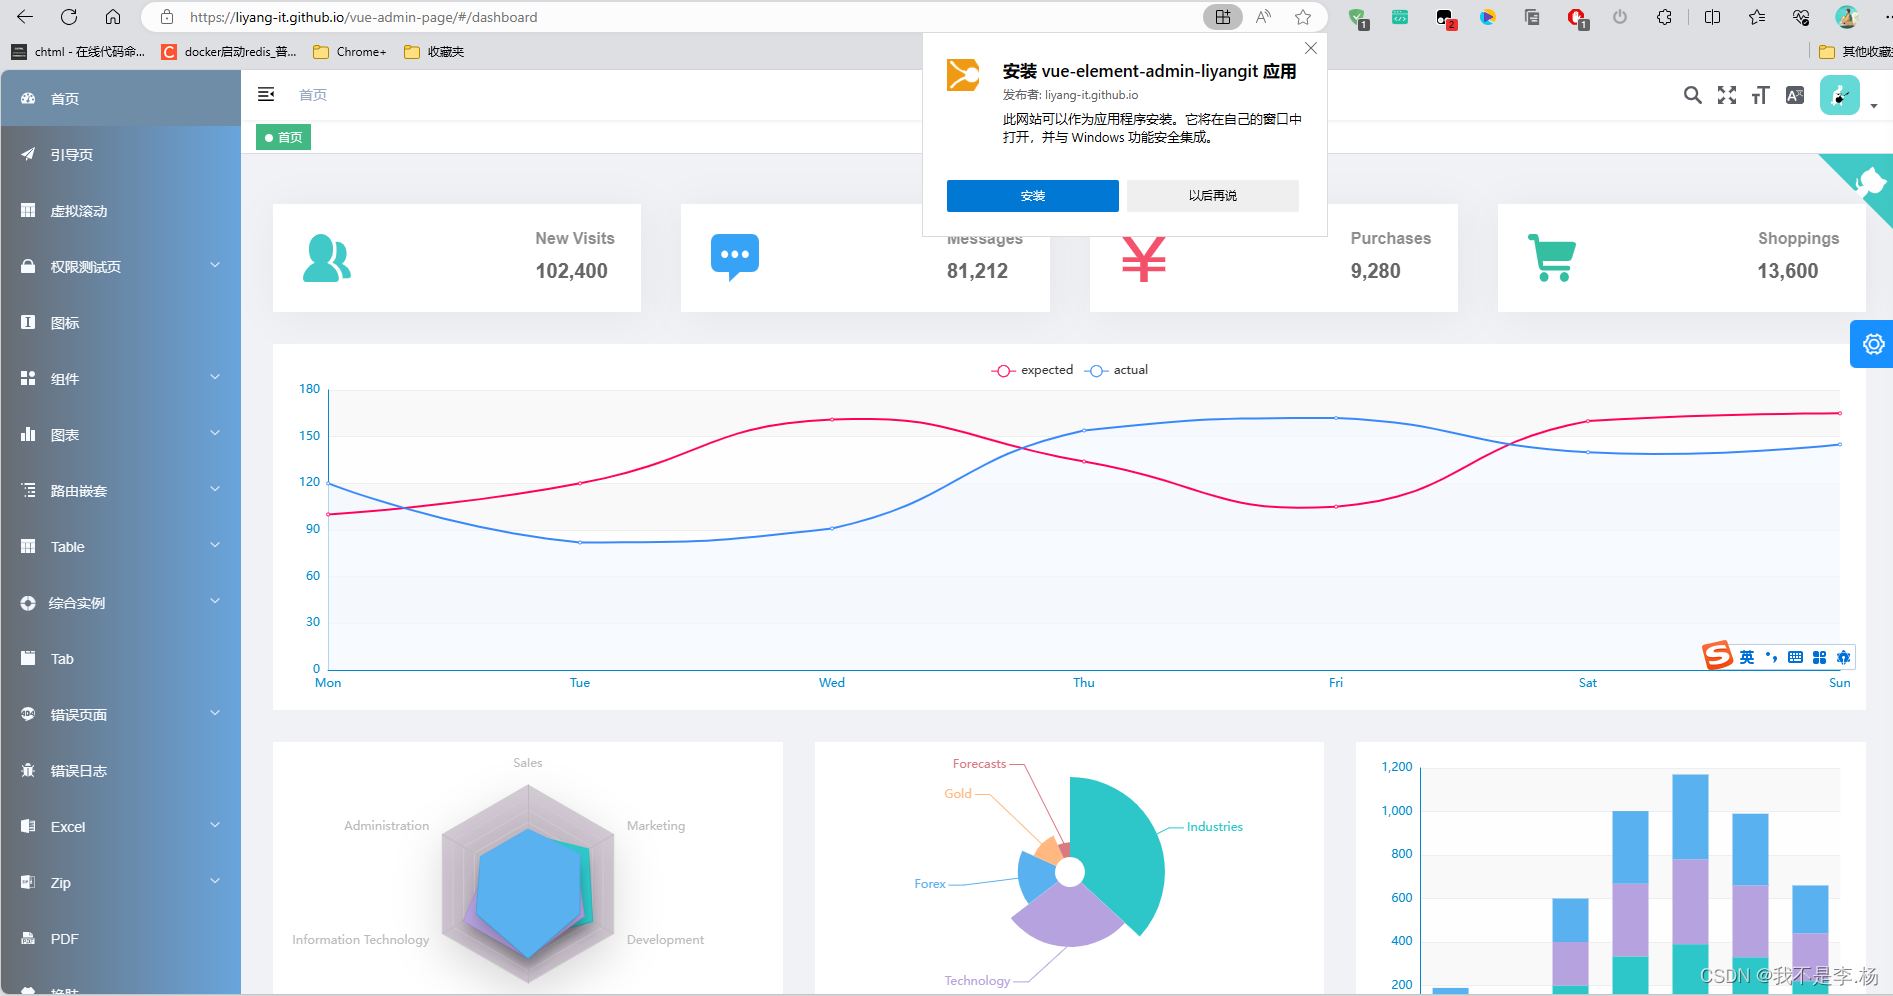This screenshot has width=1893, height=996.
Task: Open 图标 in the sidebar
Action: click(x=120, y=322)
